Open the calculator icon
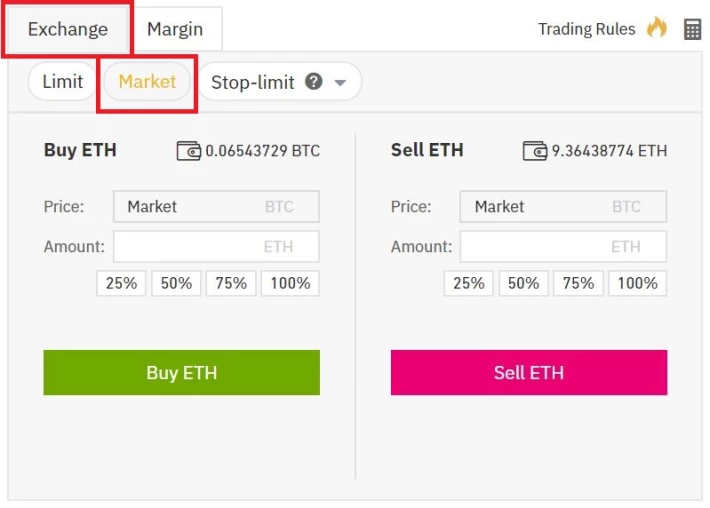Viewport: 710px width, 508px height. click(x=692, y=29)
